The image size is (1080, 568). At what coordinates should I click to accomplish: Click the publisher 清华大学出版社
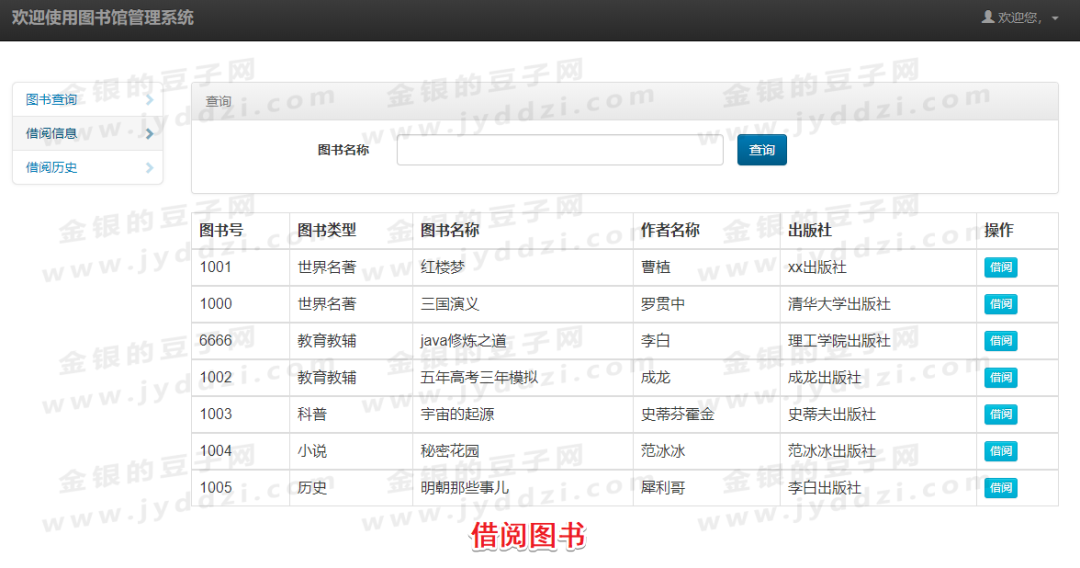point(839,304)
